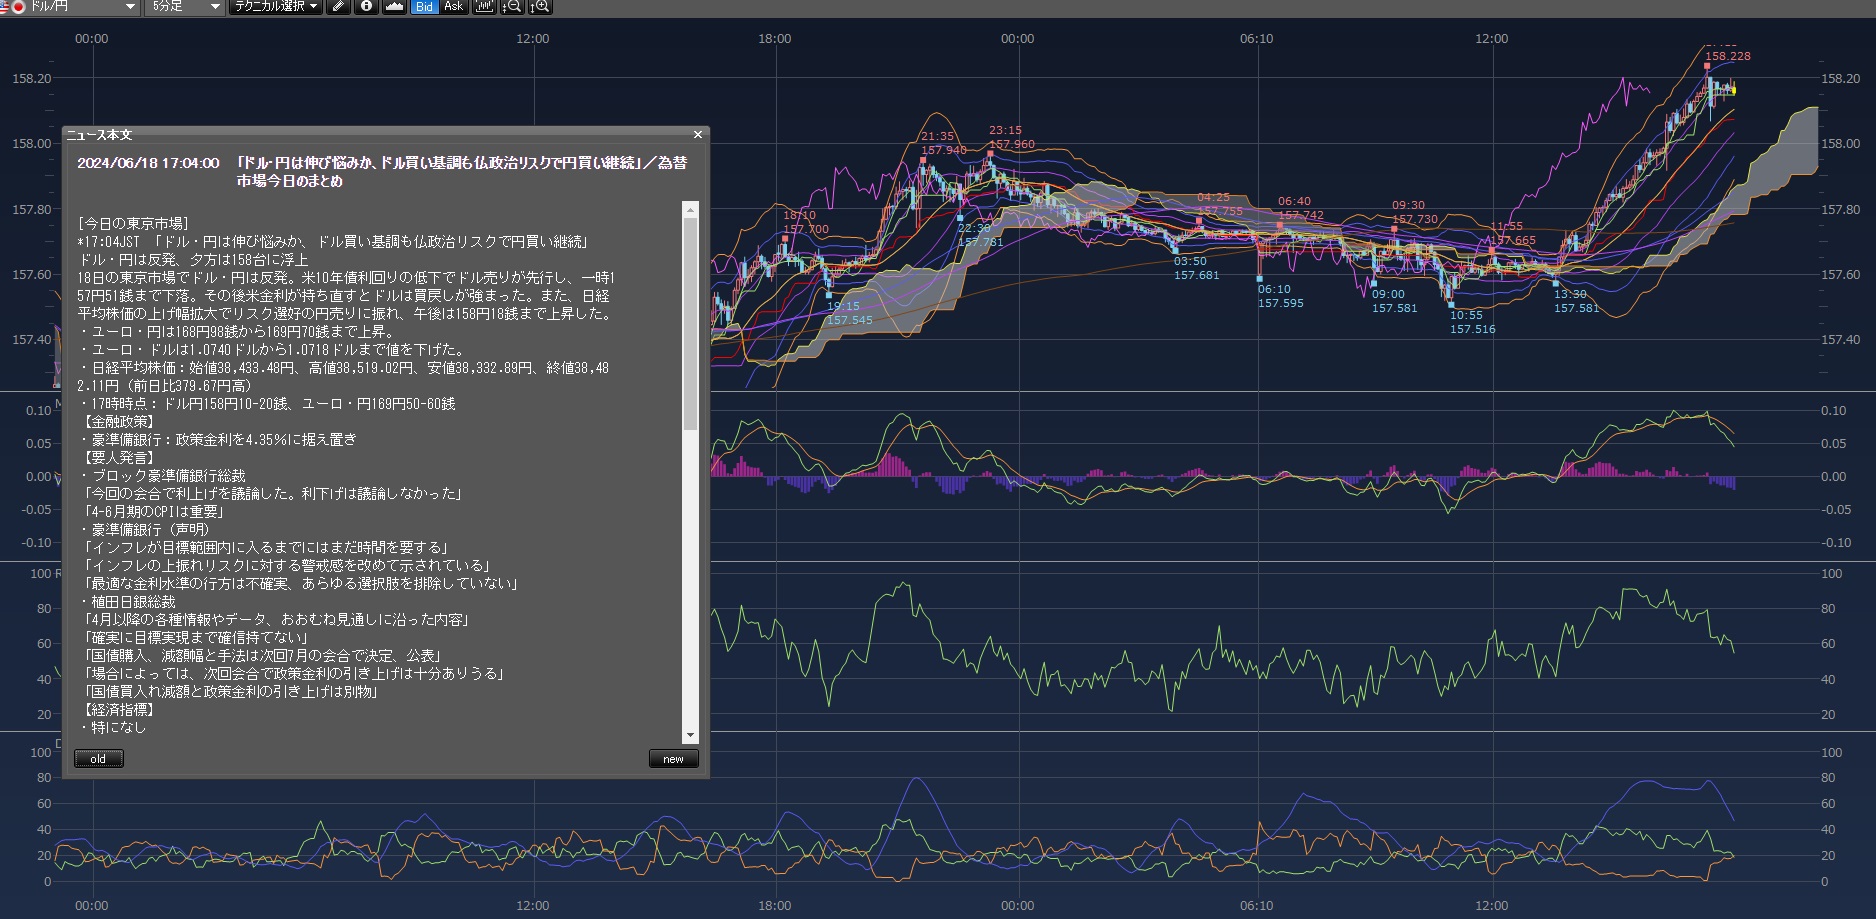
Task: Click the 158.228 high price marker
Action: [1727, 57]
